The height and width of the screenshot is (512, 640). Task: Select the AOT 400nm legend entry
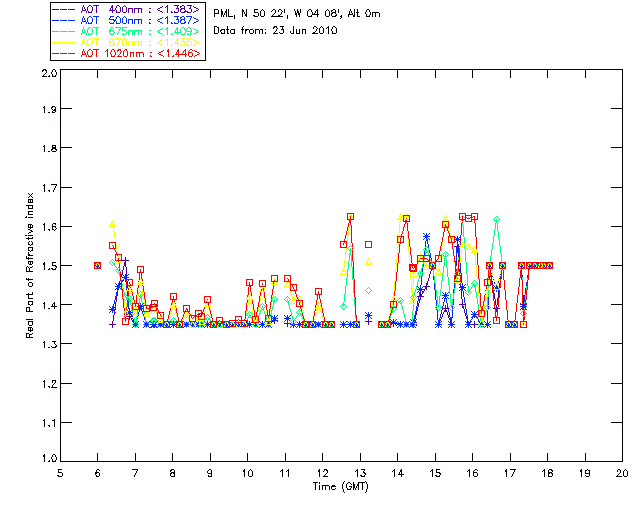pos(127,9)
